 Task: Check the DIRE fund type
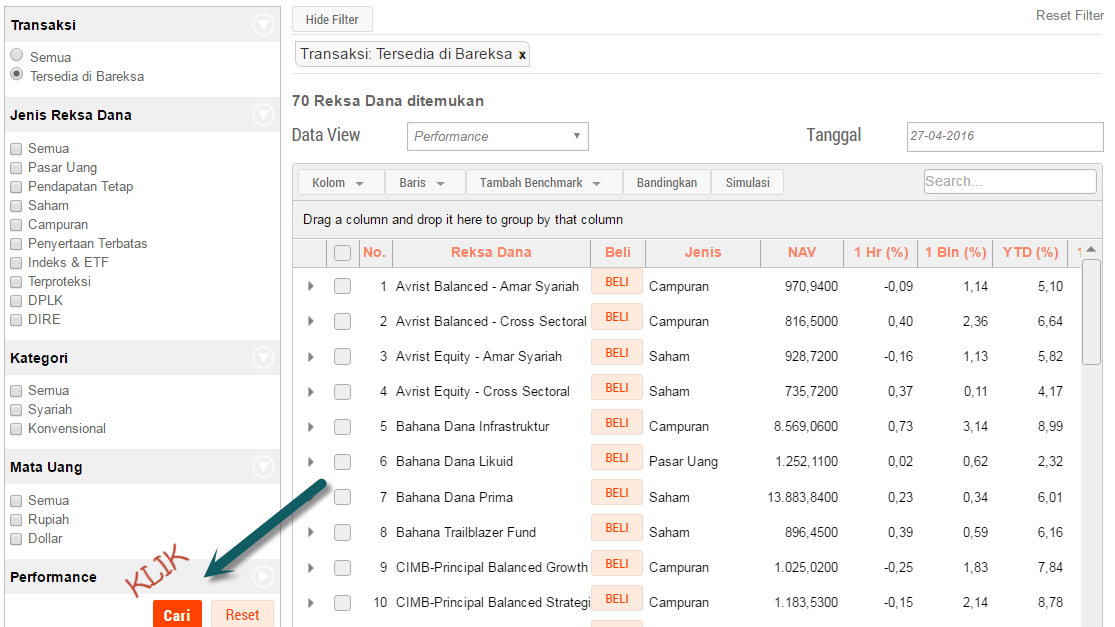click(16, 321)
